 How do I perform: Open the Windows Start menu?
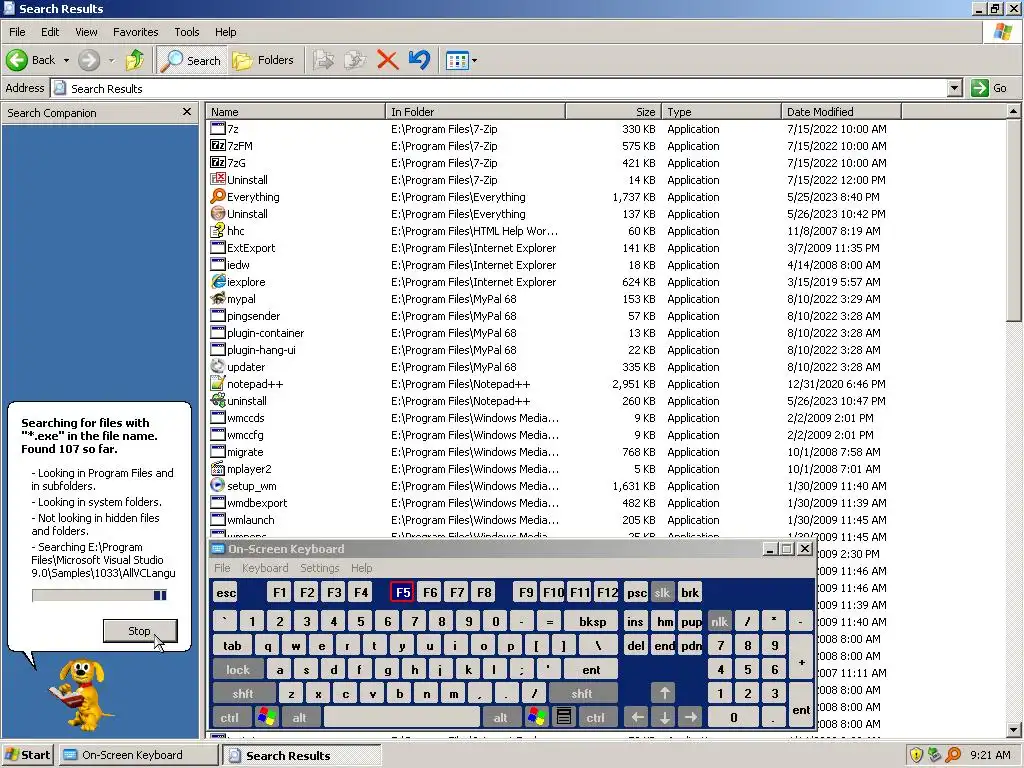(27, 755)
